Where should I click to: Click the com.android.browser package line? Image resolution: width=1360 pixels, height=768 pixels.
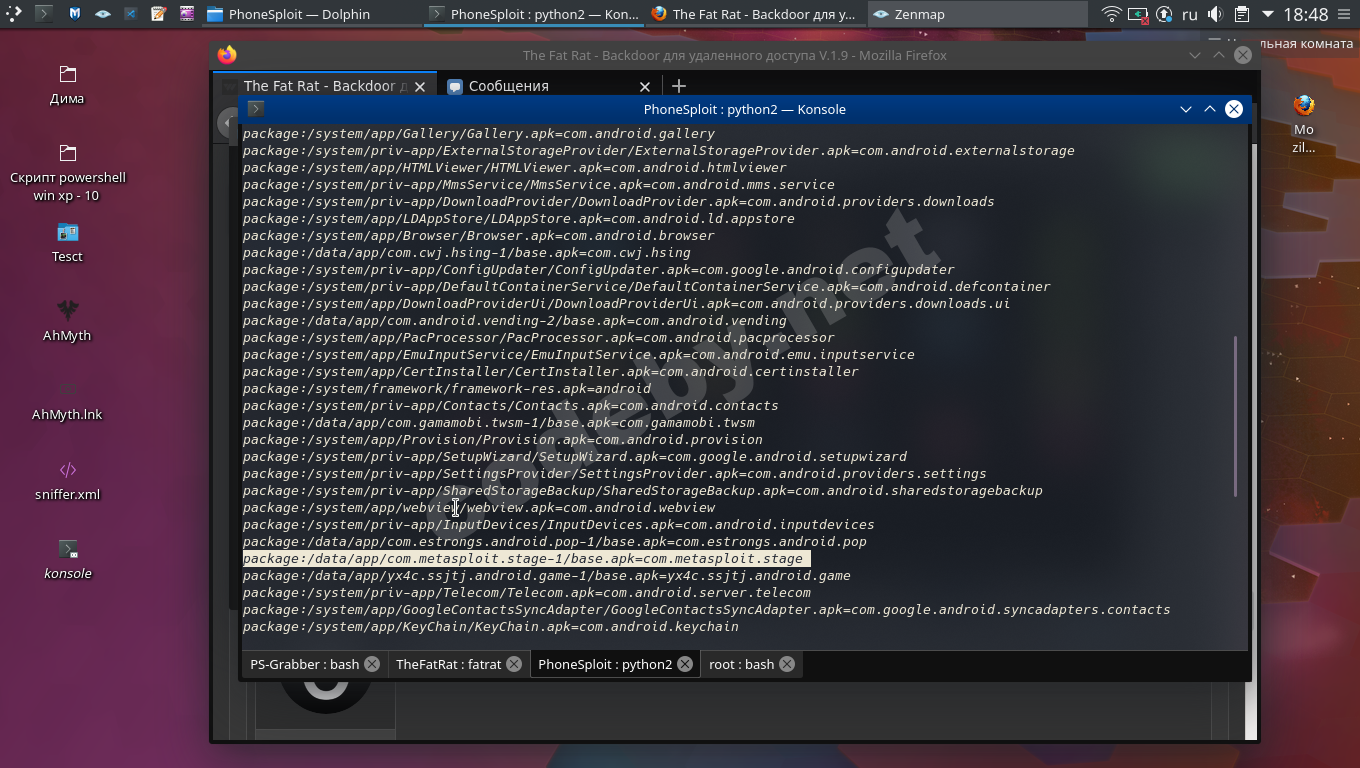coord(479,236)
